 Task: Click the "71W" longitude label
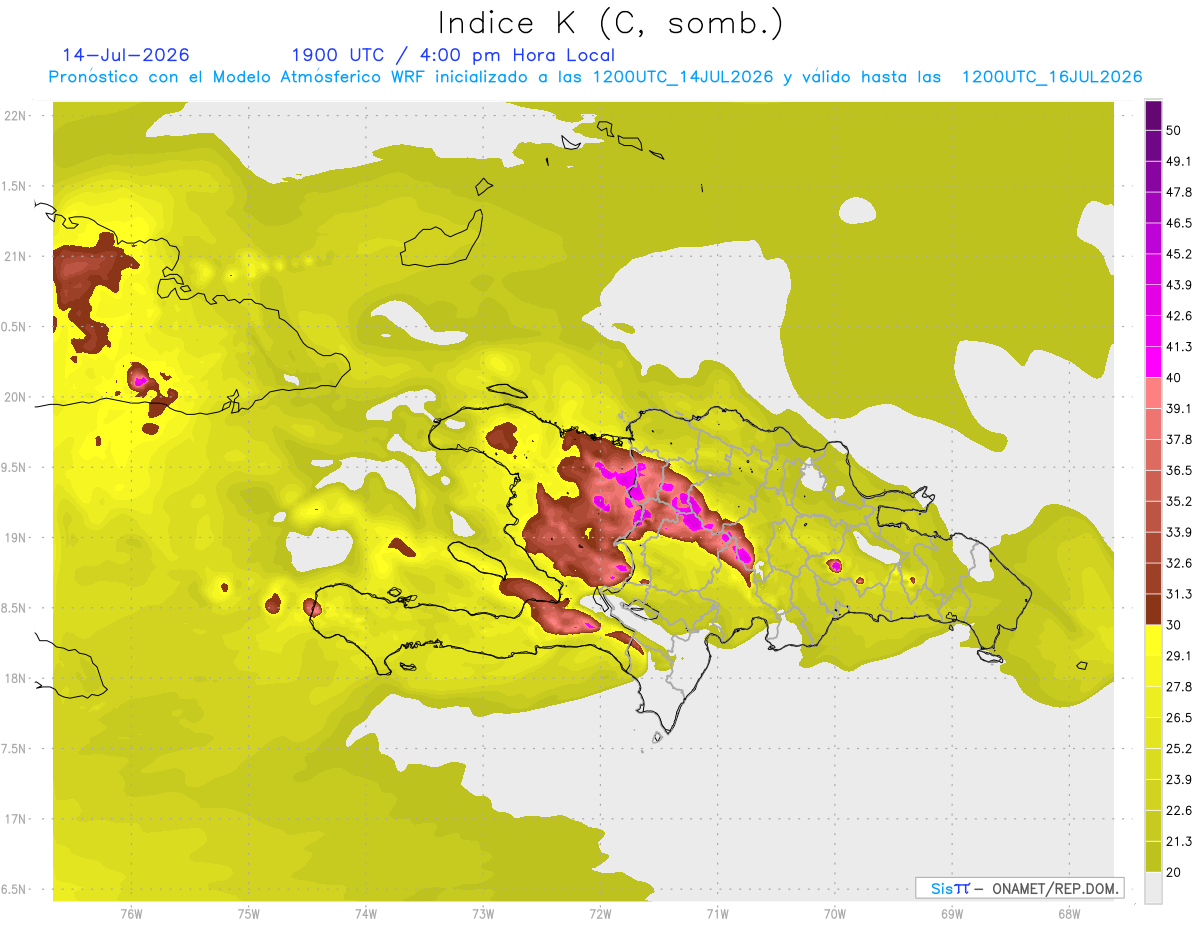point(717,913)
